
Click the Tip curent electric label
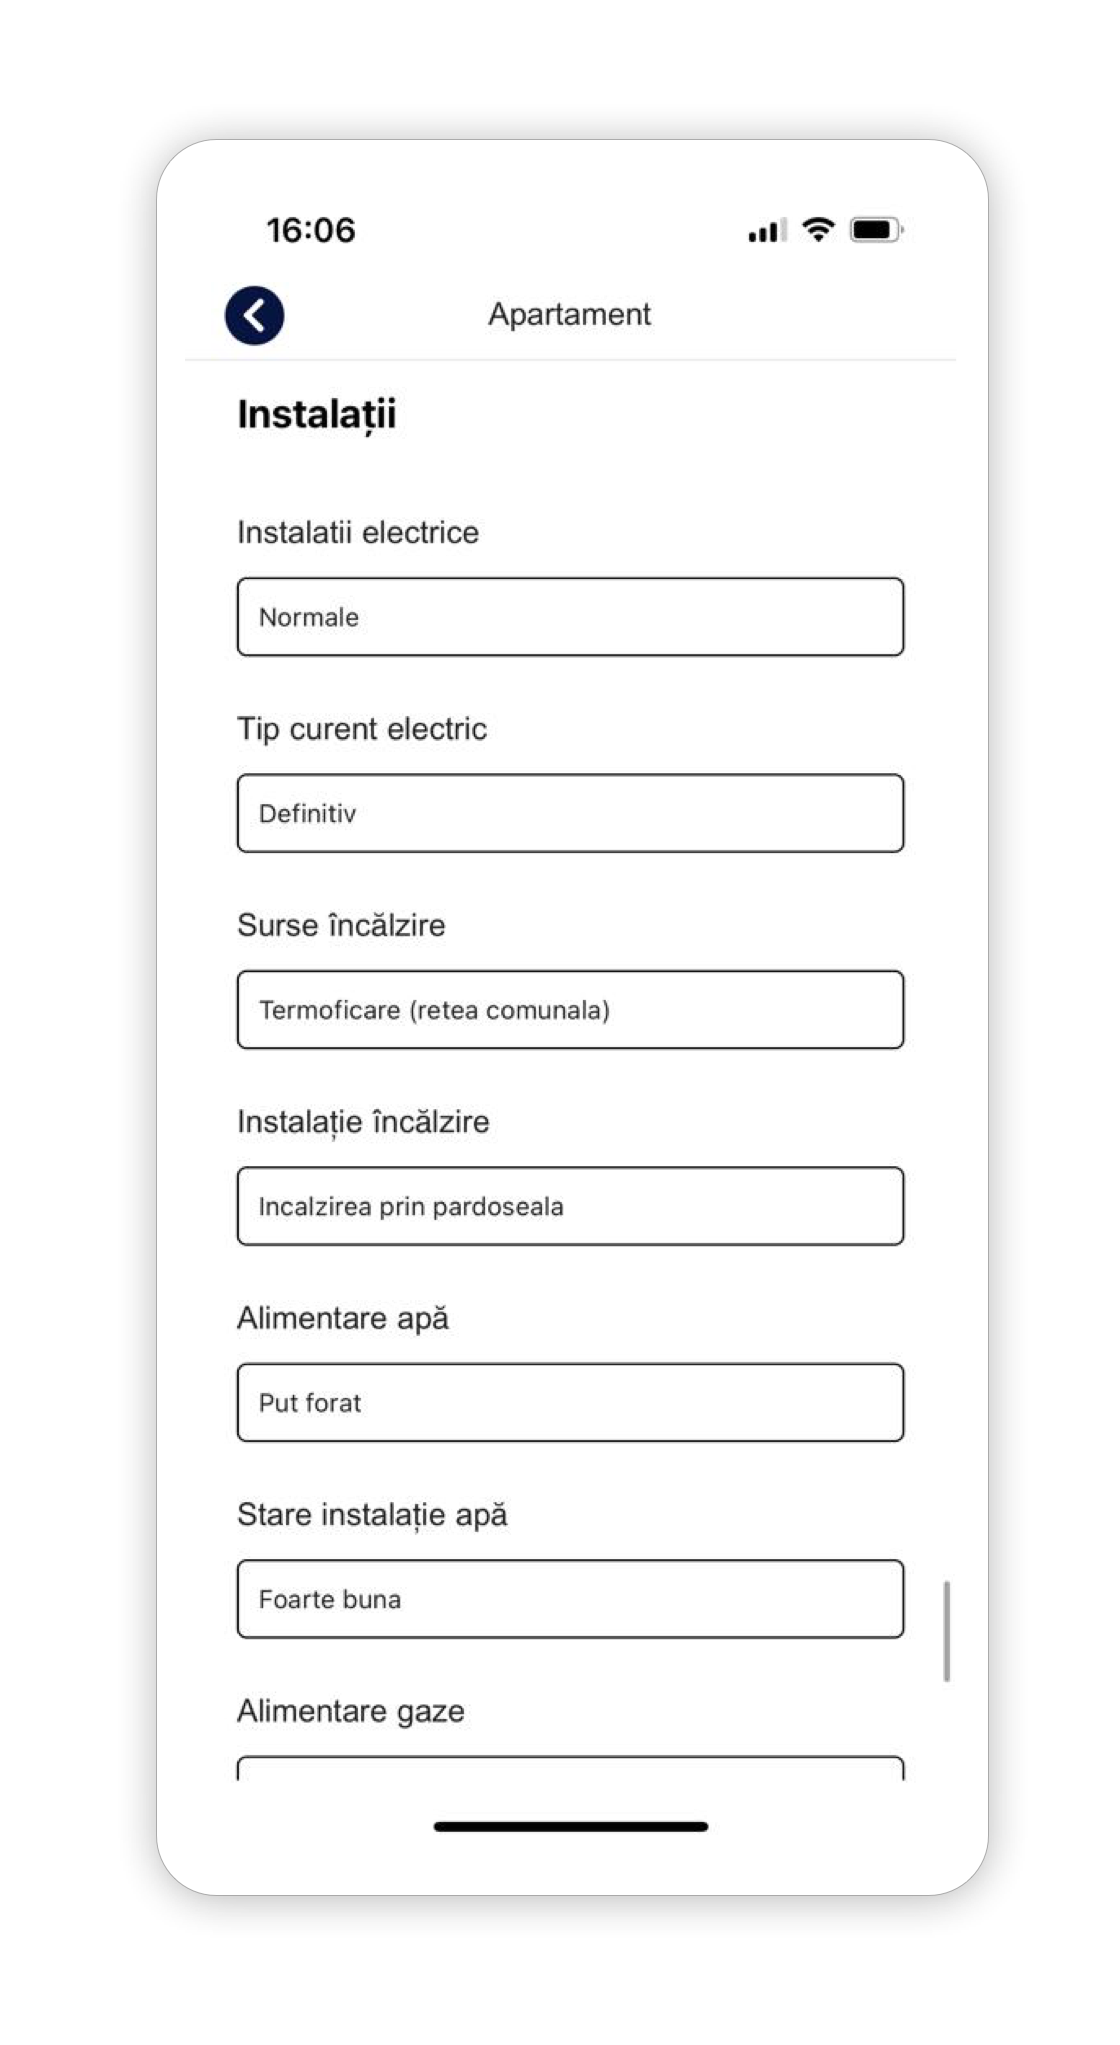click(362, 729)
